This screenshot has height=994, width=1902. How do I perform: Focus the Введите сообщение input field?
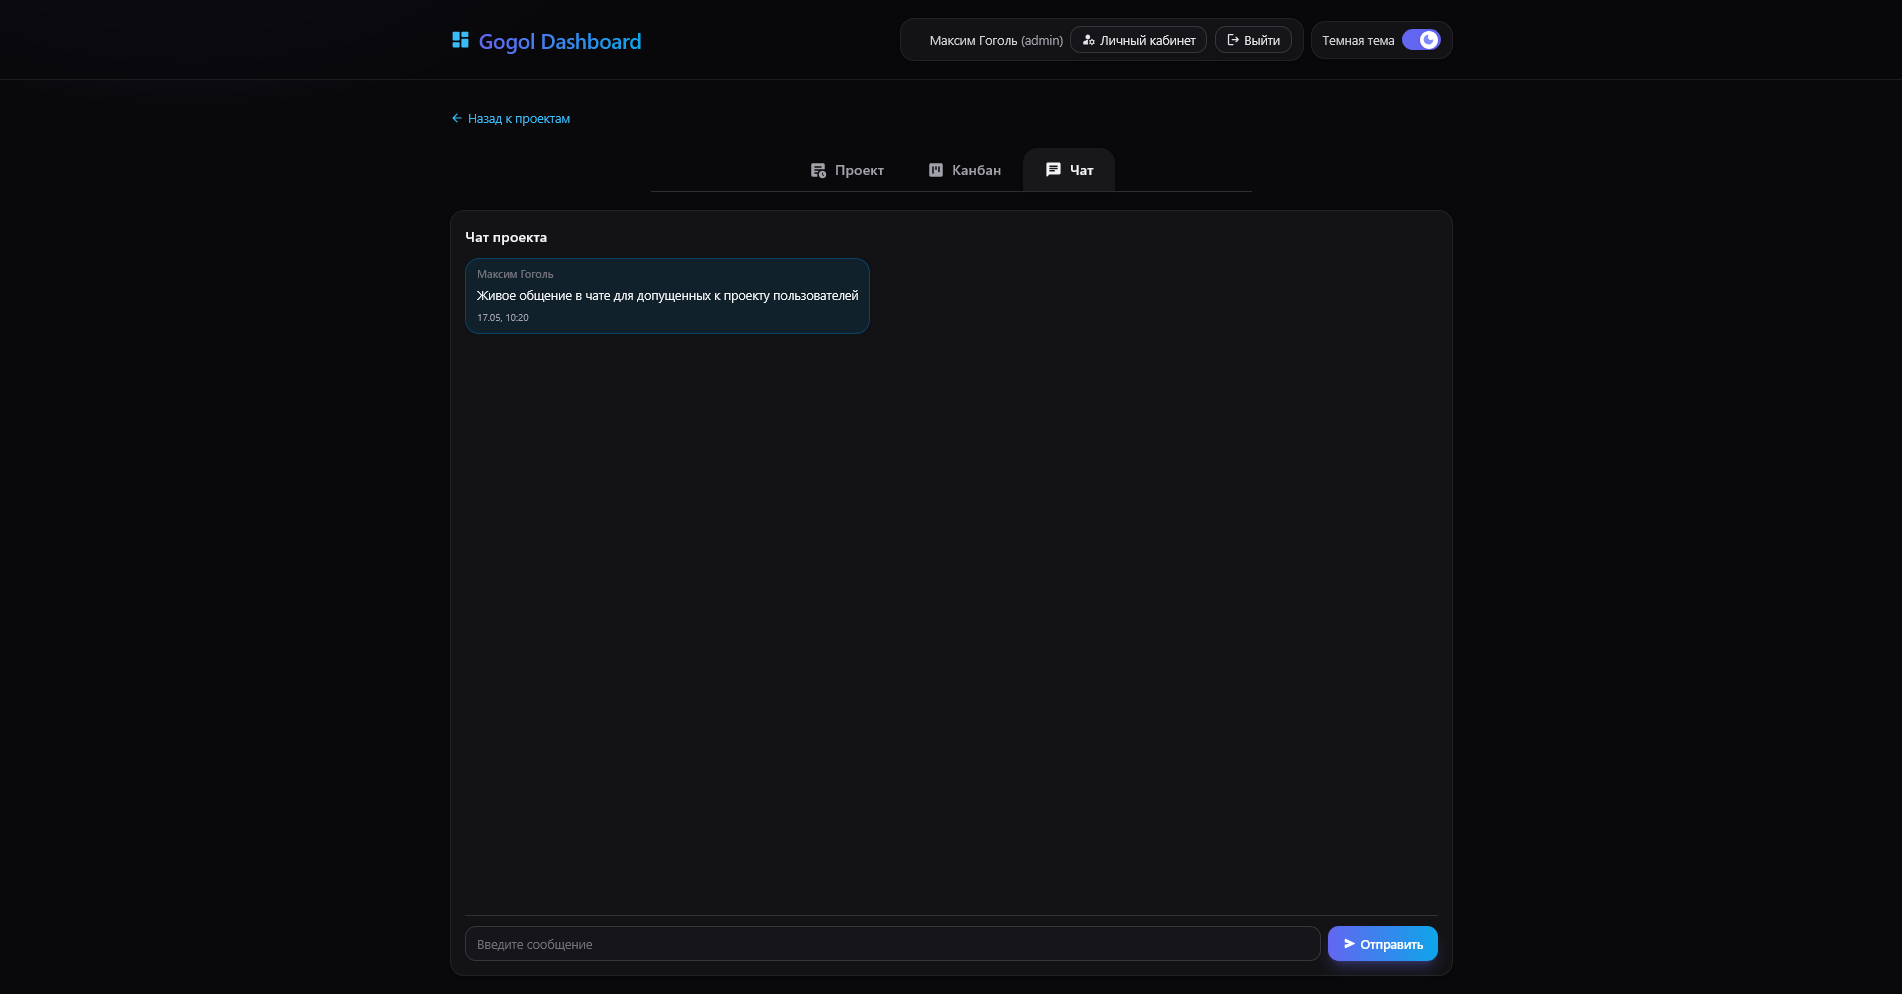892,944
